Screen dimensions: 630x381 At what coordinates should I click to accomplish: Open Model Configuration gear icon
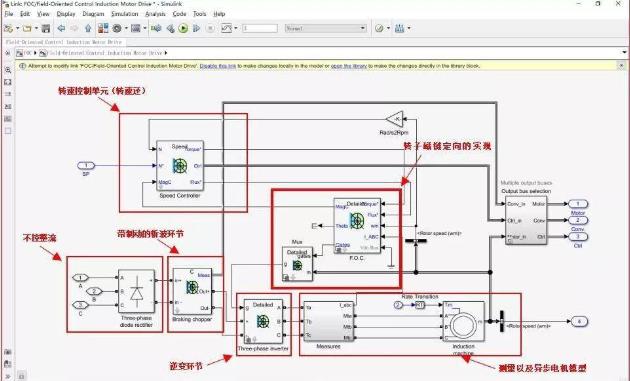point(117,29)
